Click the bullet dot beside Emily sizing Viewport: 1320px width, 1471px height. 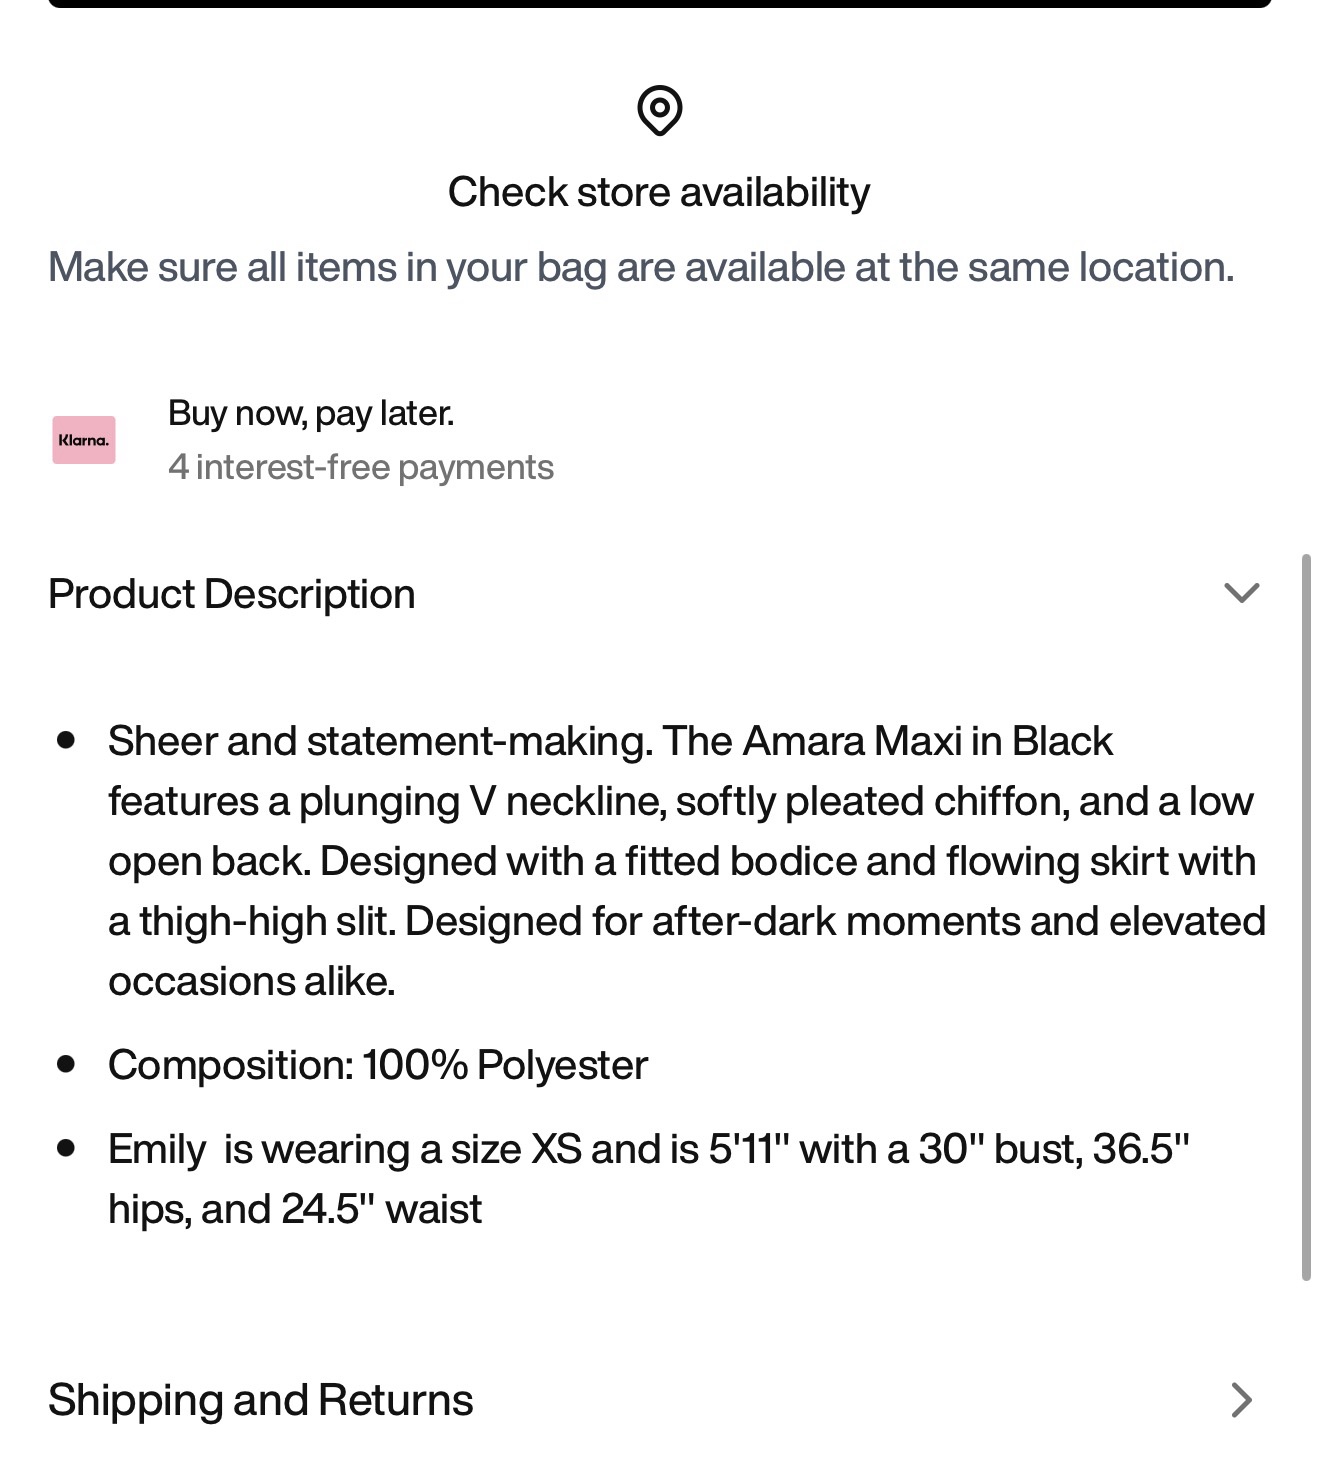(67, 1148)
